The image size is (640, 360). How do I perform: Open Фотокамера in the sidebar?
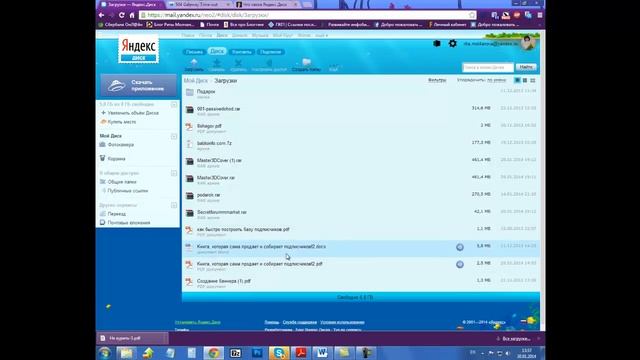(121, 145)
